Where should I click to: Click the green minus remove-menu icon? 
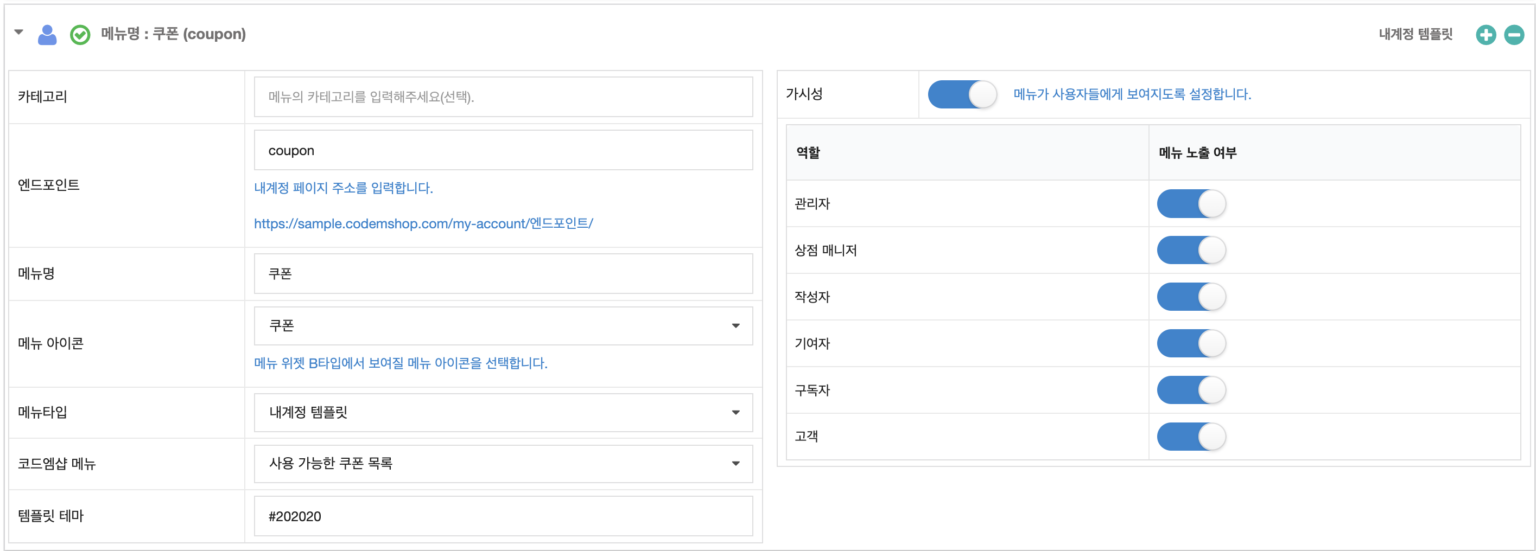(1514, 35)
